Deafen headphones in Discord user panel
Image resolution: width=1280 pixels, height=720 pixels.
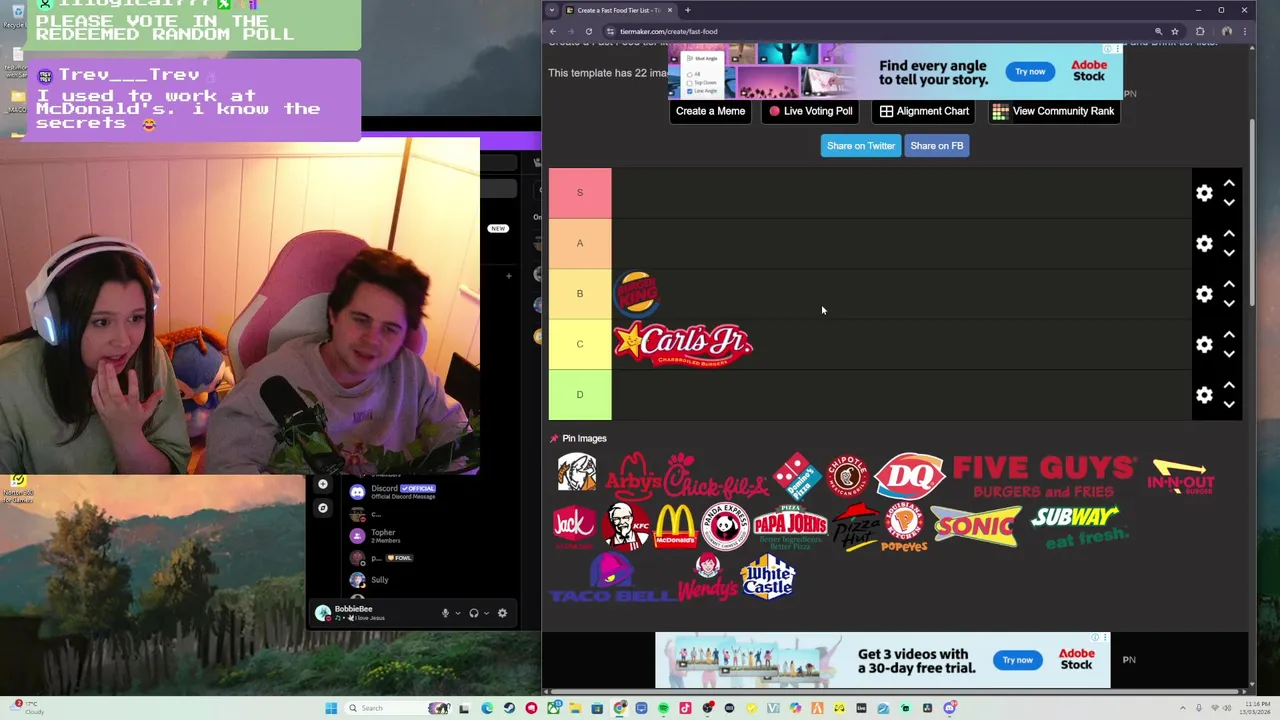point(474,613)
